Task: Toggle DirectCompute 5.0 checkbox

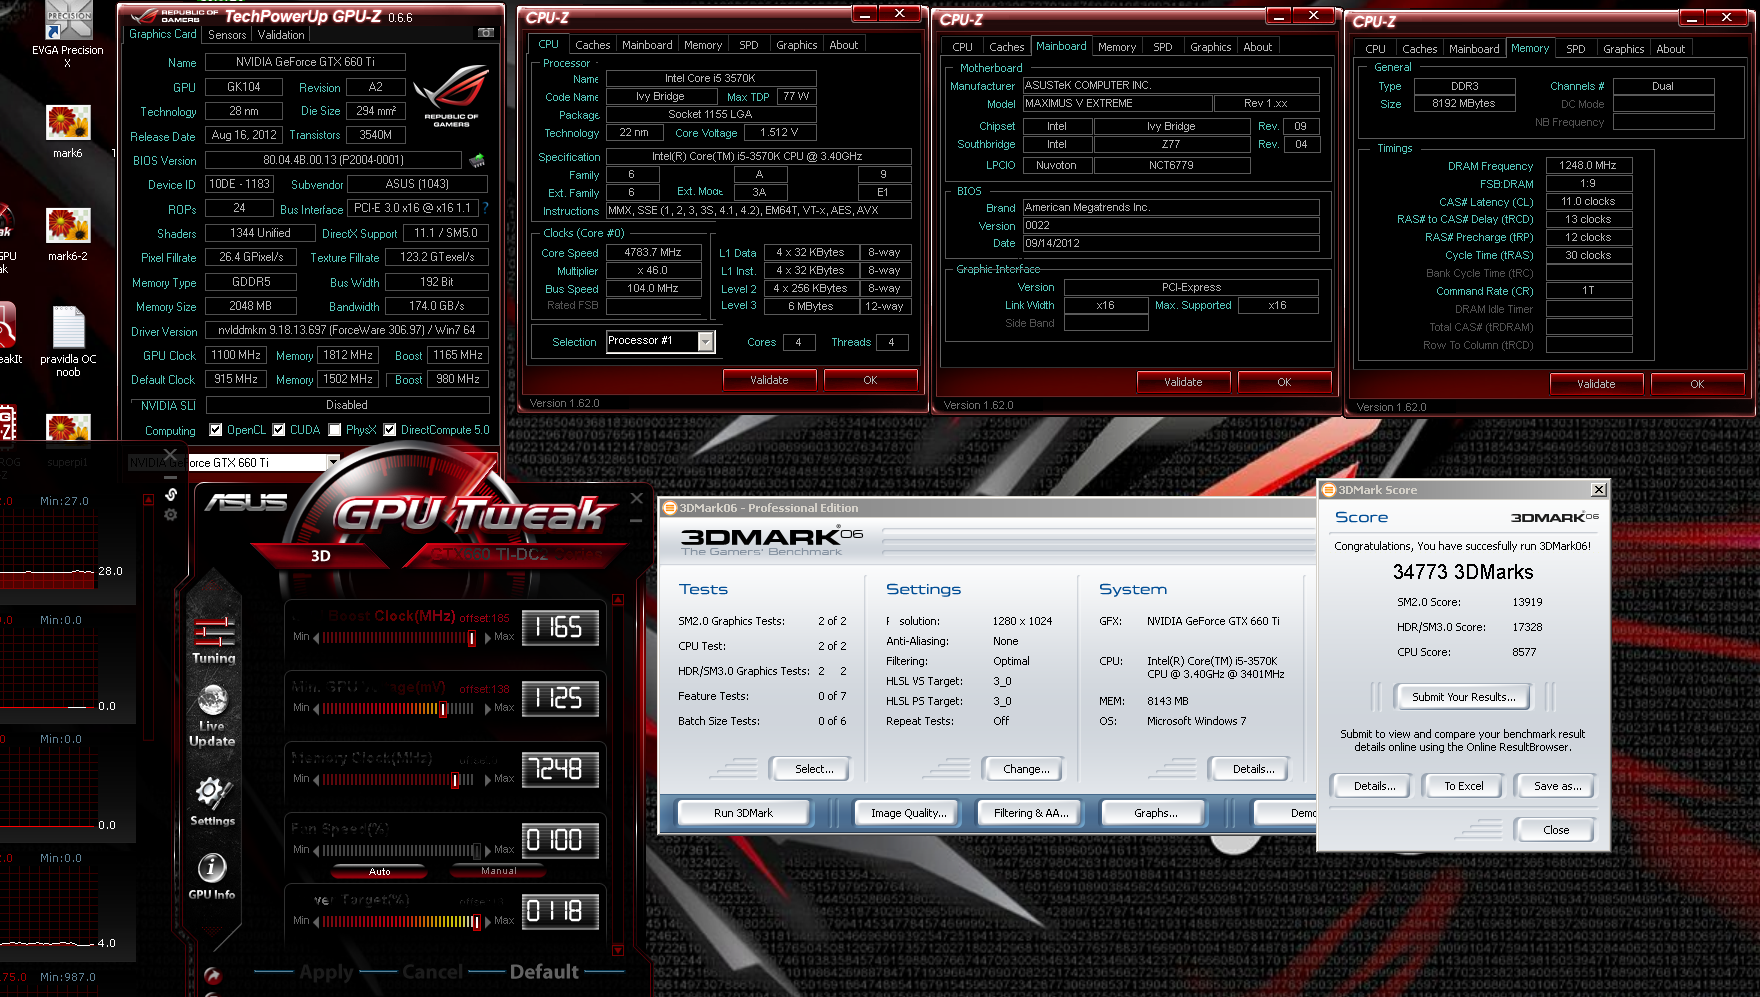Action: 390,430
